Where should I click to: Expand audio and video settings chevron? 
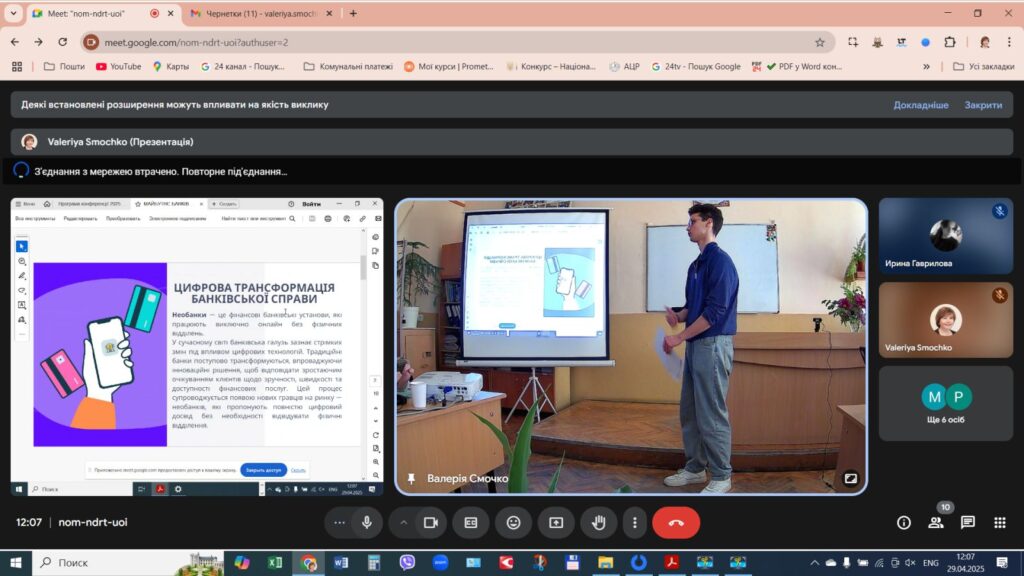pyautogui.click(x=404, y=522)
